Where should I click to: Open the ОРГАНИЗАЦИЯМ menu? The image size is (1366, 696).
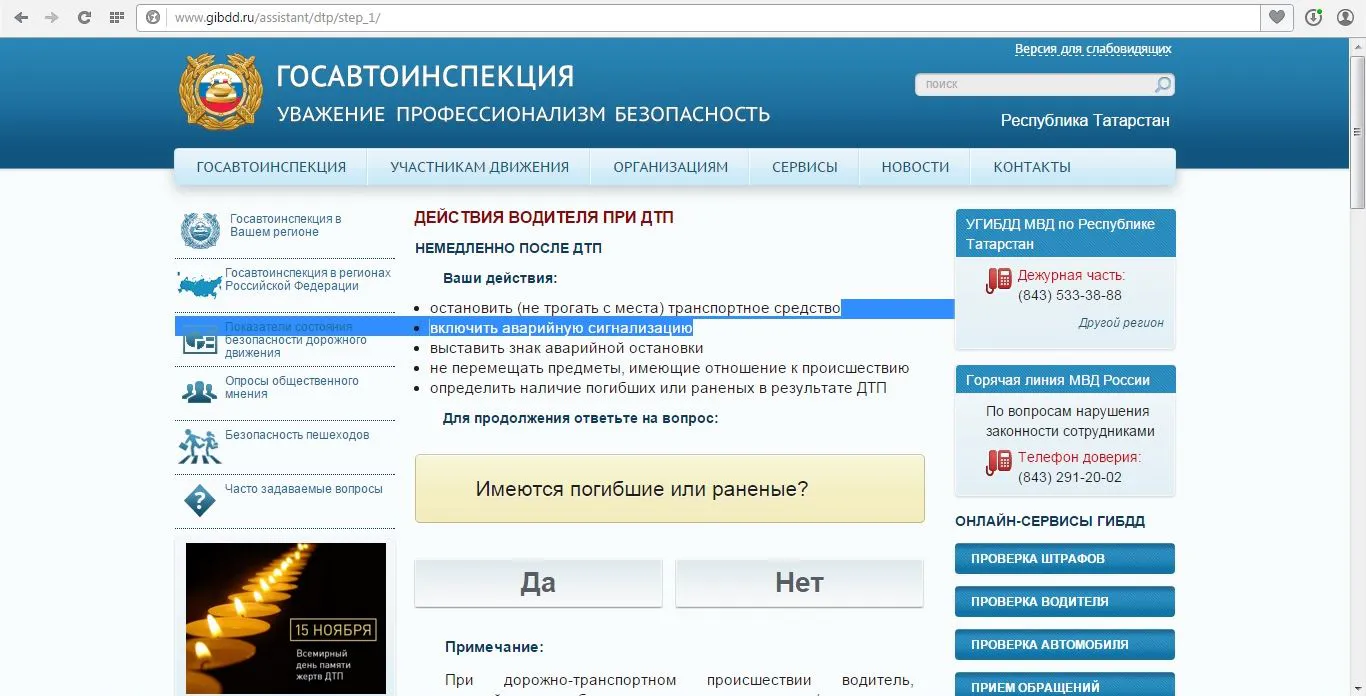(x=670, y=167)
